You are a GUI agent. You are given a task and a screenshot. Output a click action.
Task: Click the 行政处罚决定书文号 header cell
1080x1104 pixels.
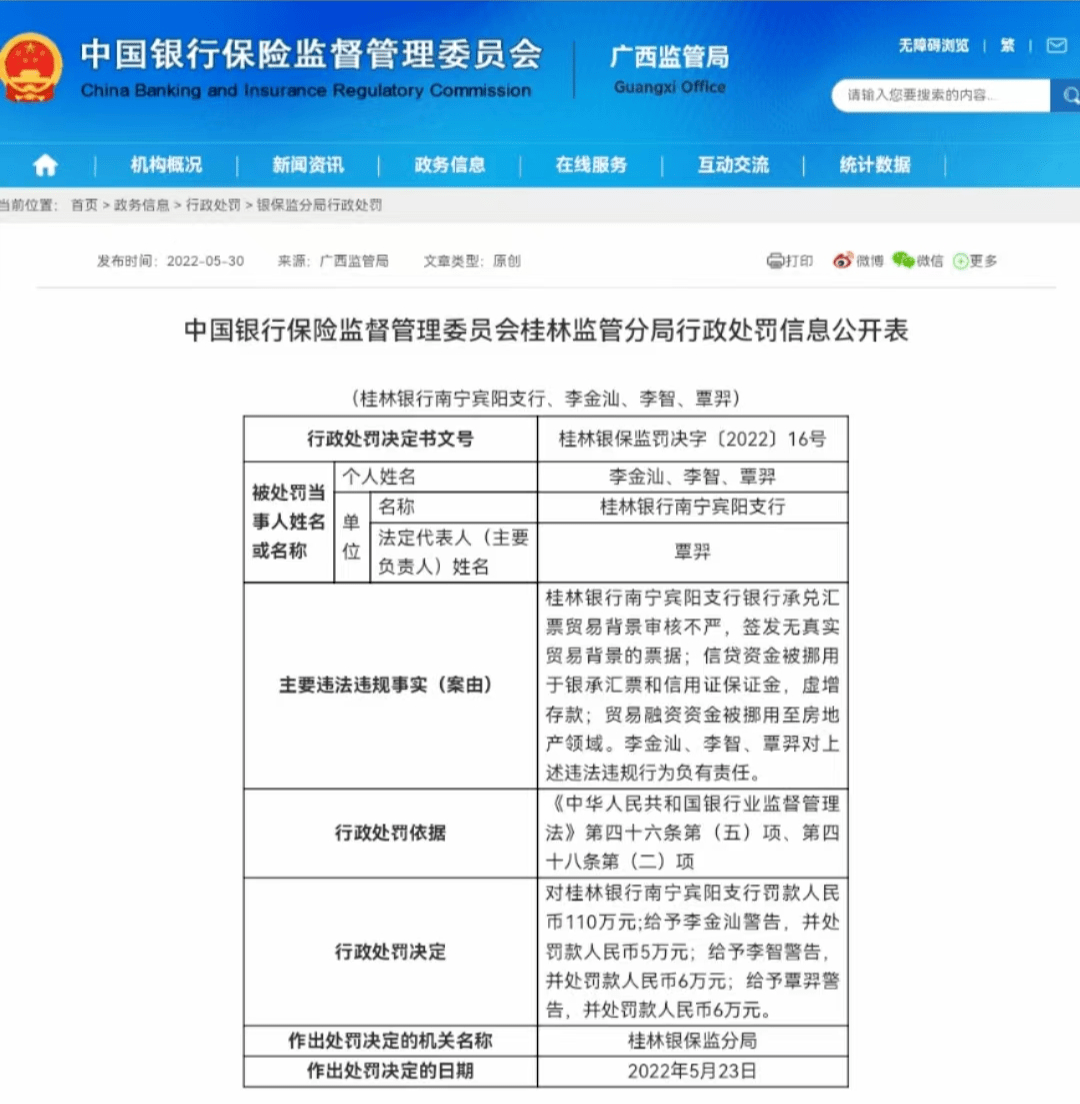coord(391,439)
